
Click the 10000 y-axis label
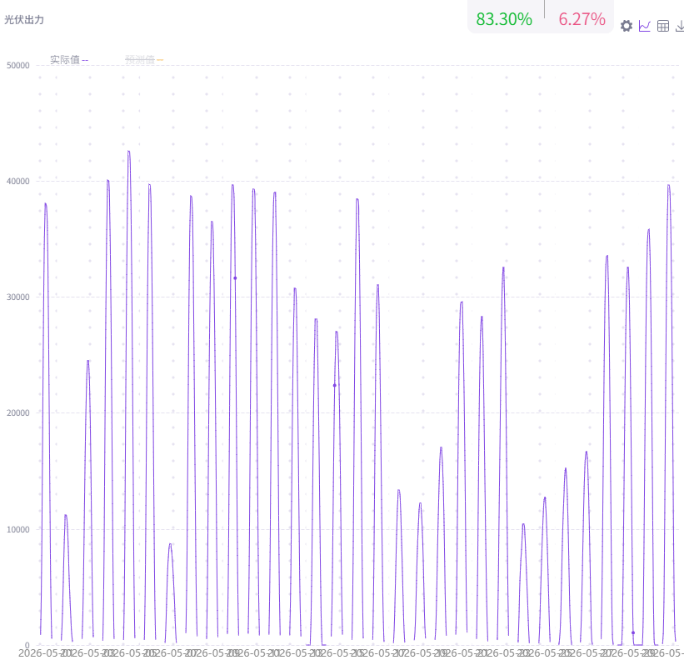tap(18, 529)
